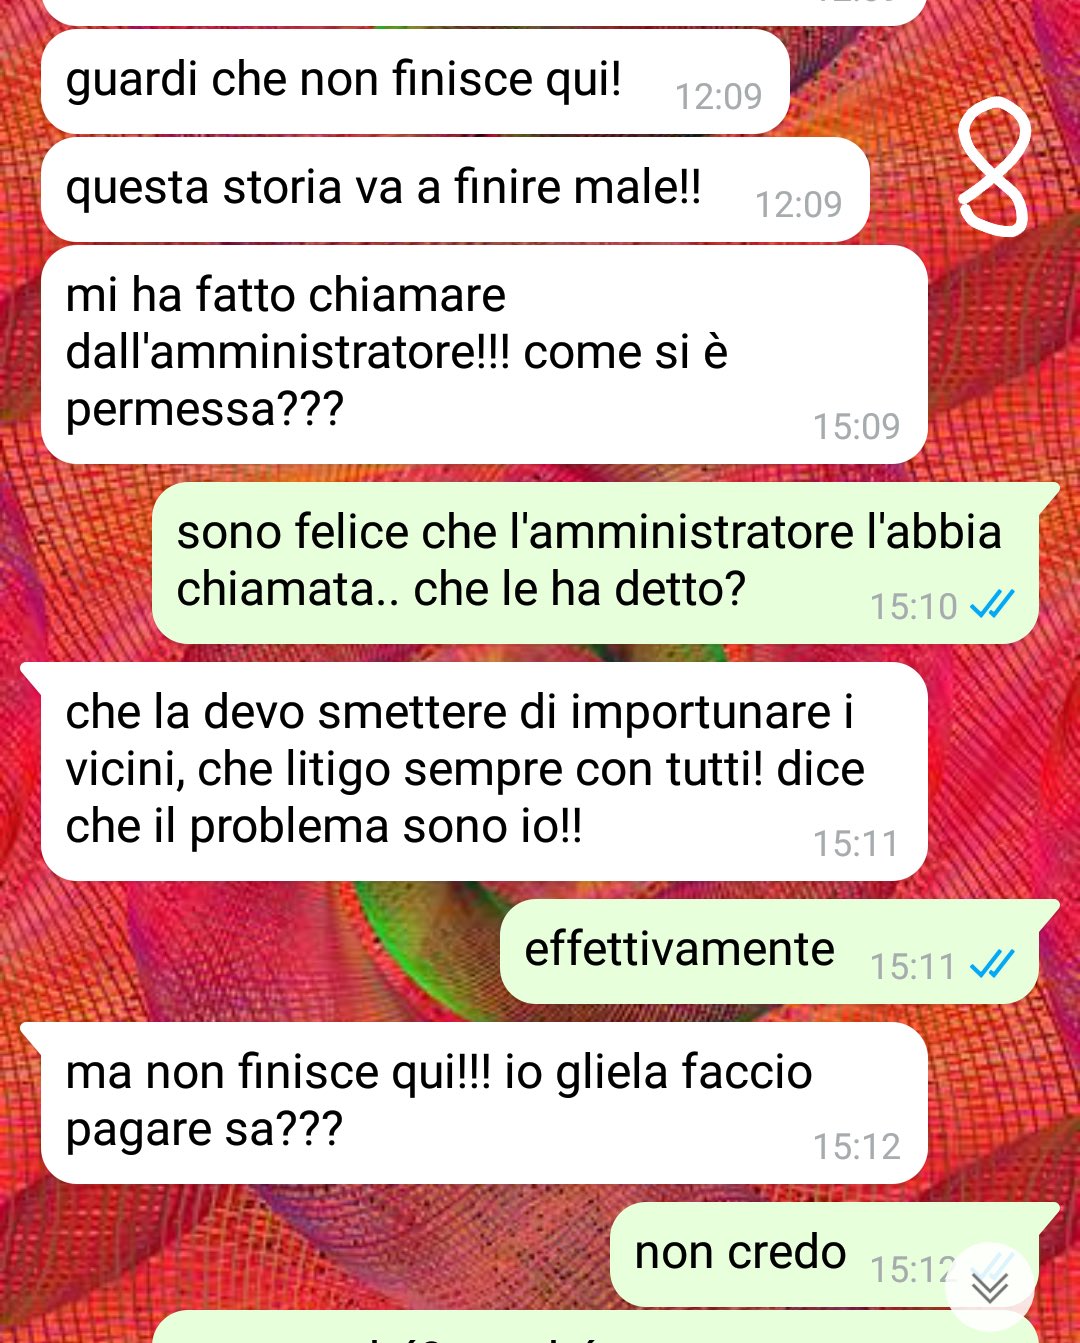
Task: Tap the scroll-to-bottom double chevron button
Action: point(990,1286)
